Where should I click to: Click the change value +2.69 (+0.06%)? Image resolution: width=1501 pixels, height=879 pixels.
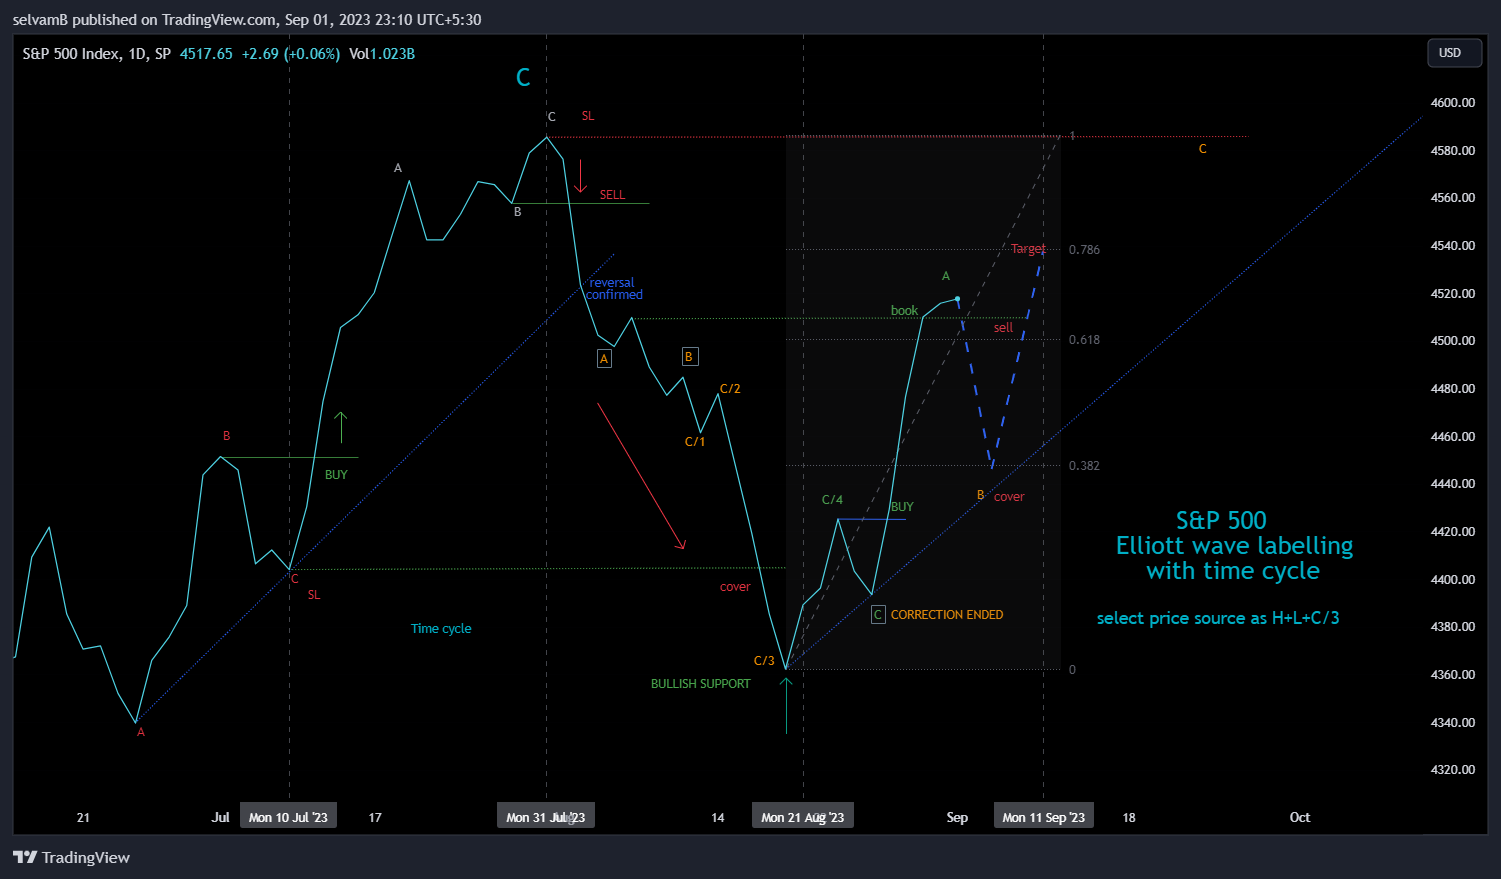pyautogui.click(x=290, y=54)
